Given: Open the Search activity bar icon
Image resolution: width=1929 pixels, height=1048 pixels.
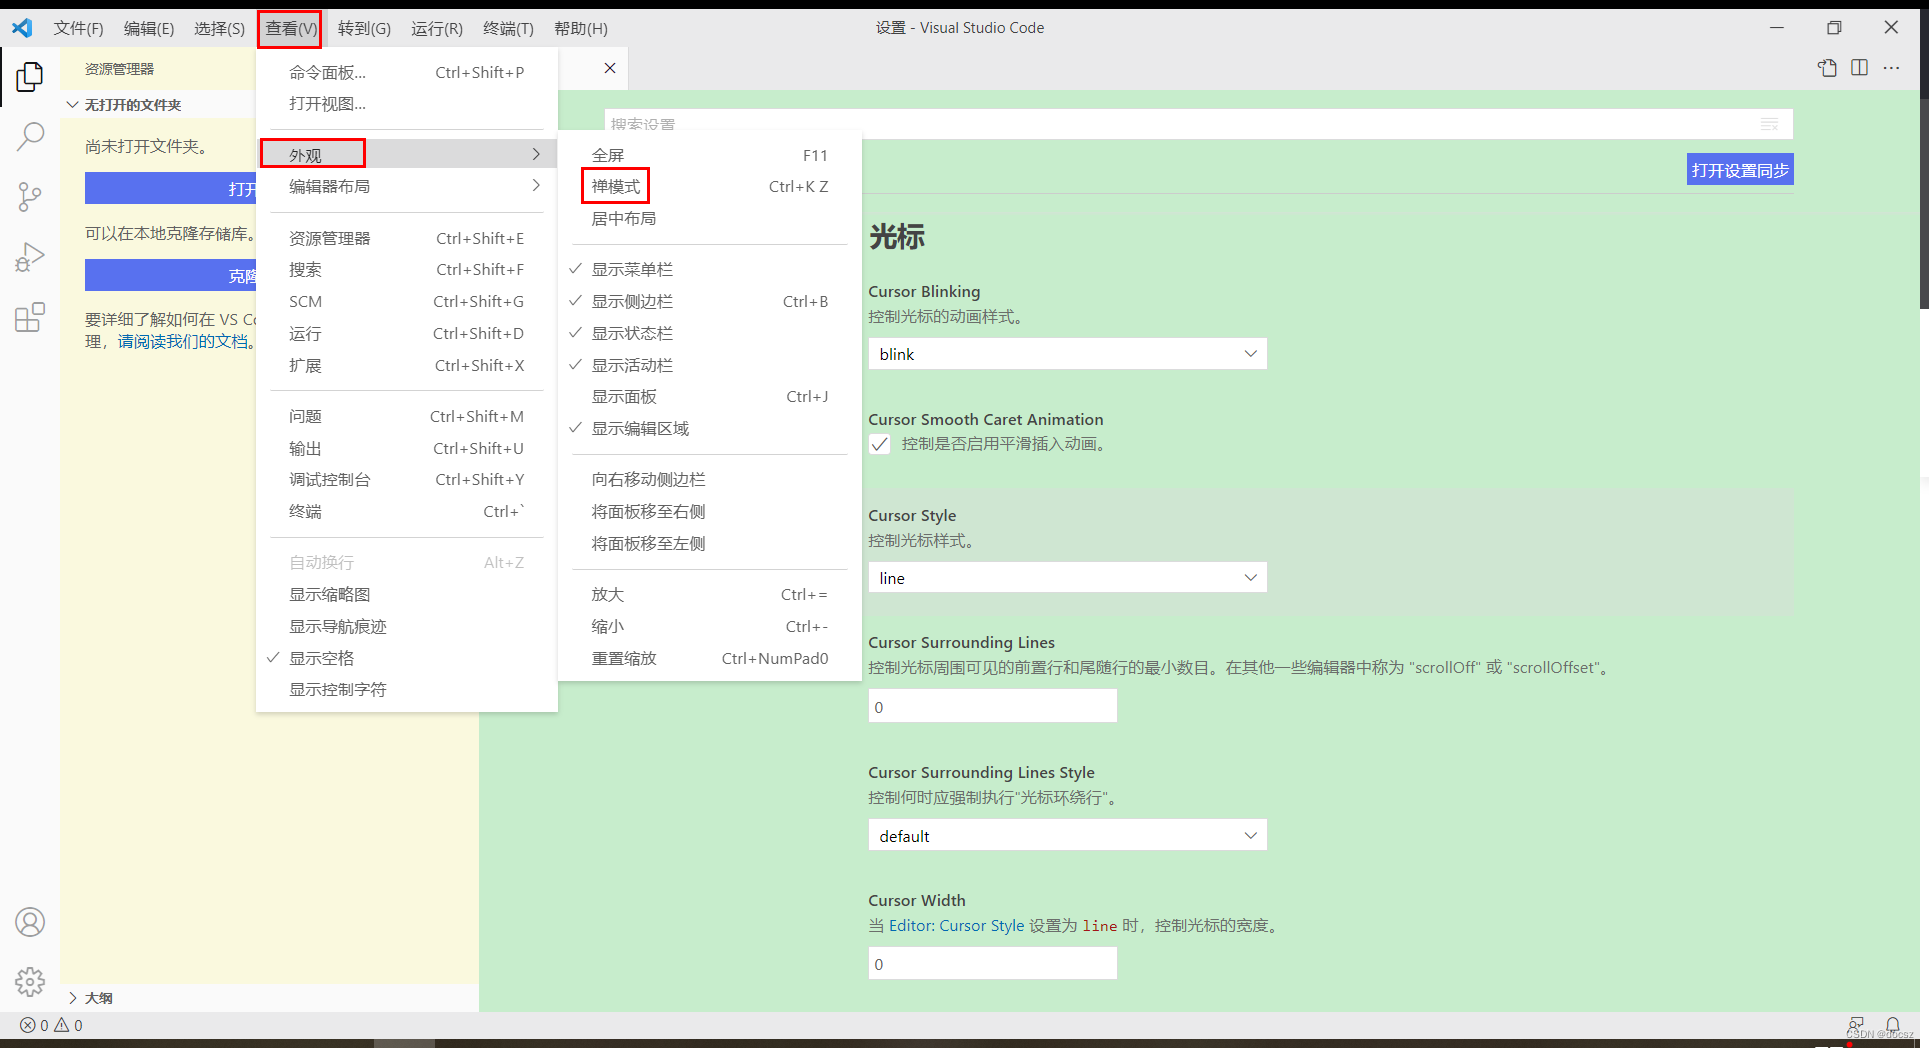Looking at the screenshot, I should (x=30, y=136).
